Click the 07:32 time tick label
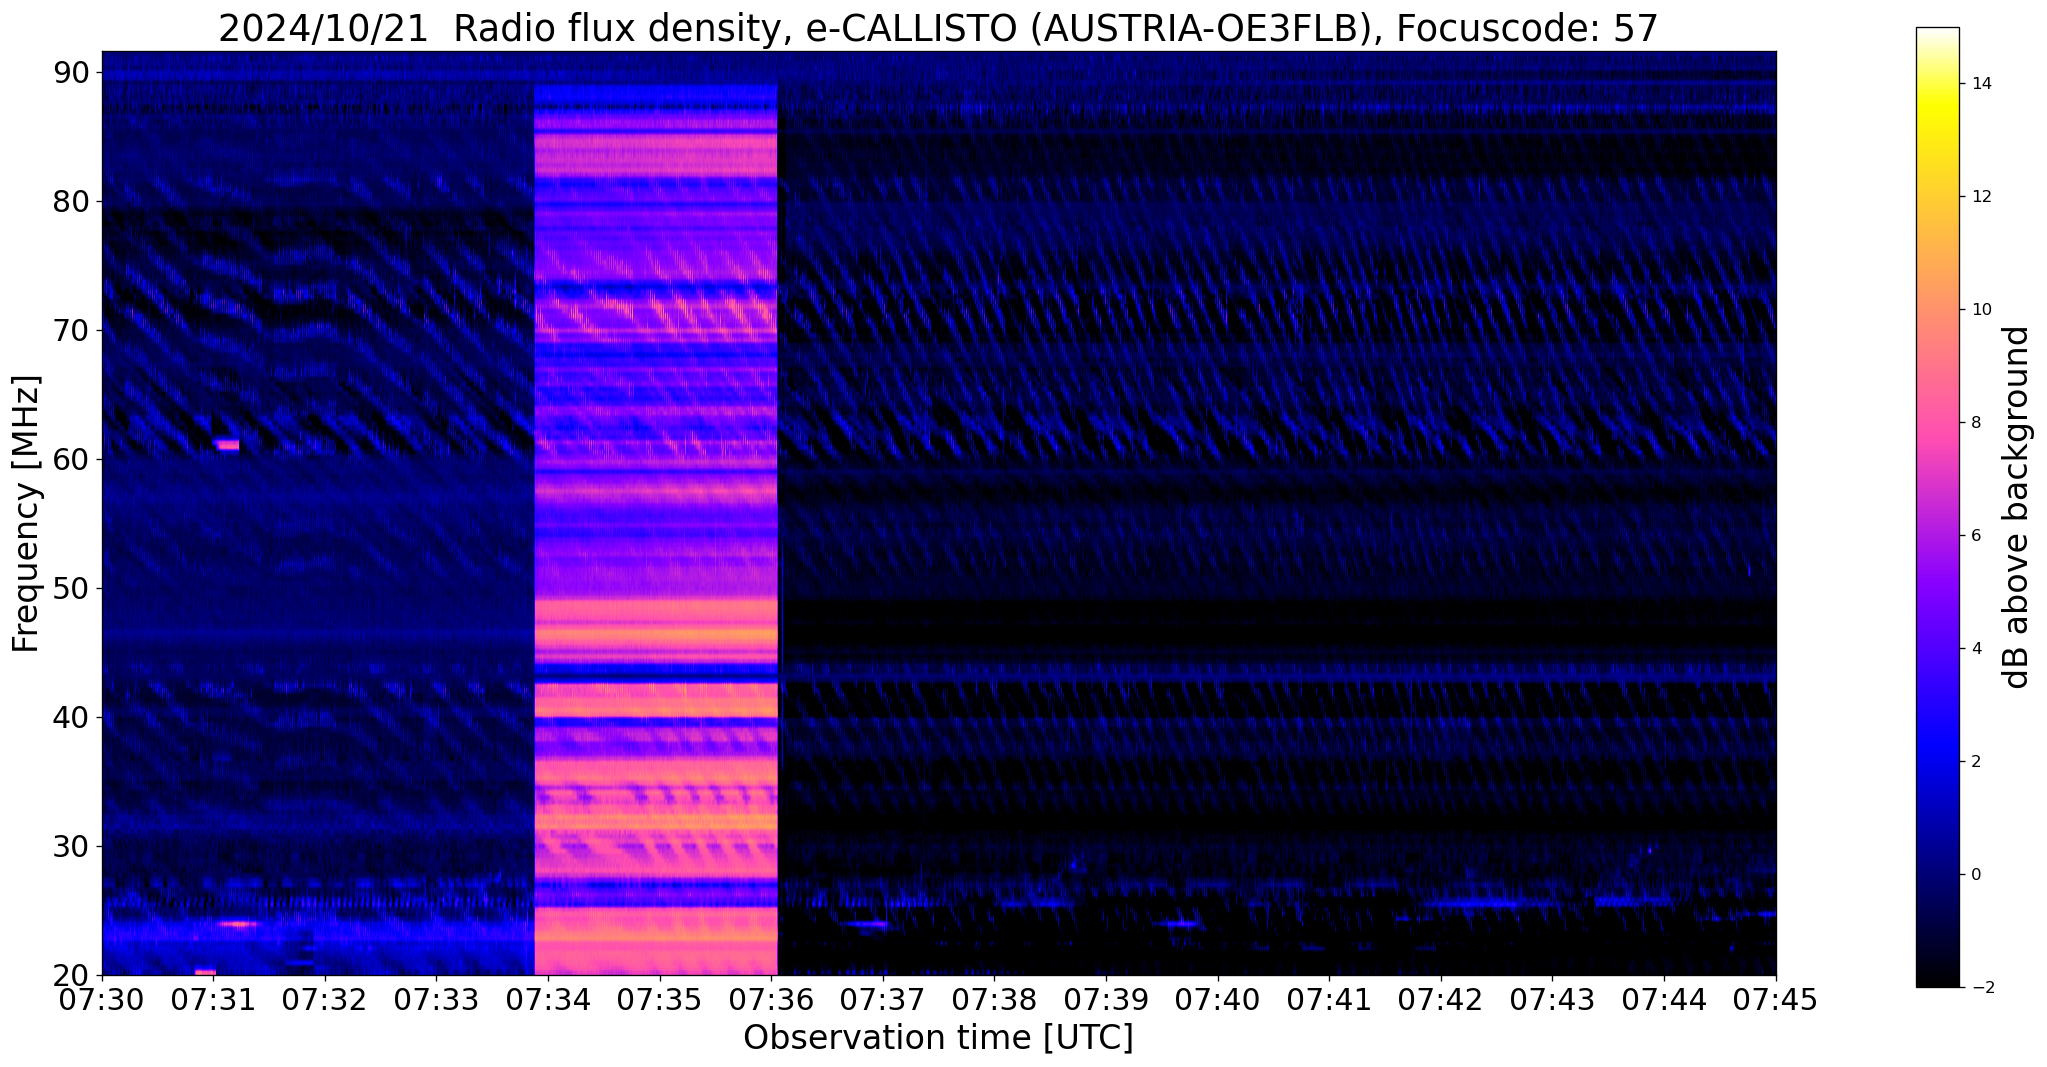2047x1067 pixels. click(x=325, y=998)
